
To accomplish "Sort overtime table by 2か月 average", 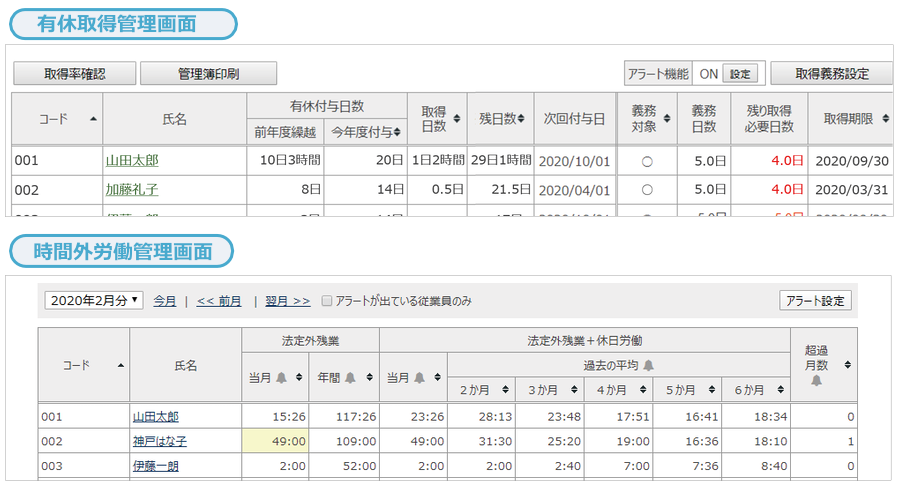I will pos(505,389).
